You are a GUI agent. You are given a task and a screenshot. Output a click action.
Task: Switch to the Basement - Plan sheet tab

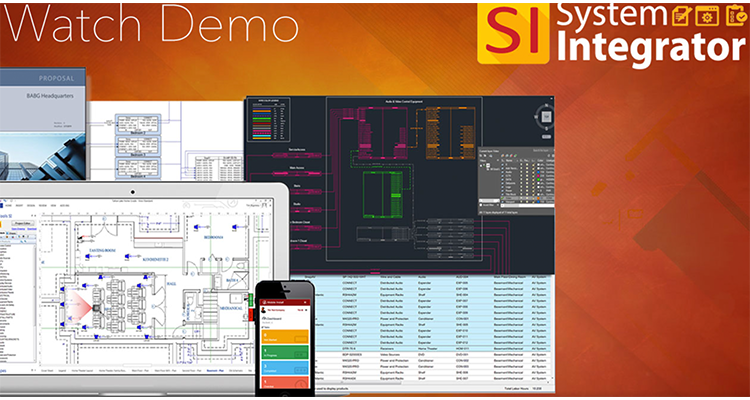point(216,371)
